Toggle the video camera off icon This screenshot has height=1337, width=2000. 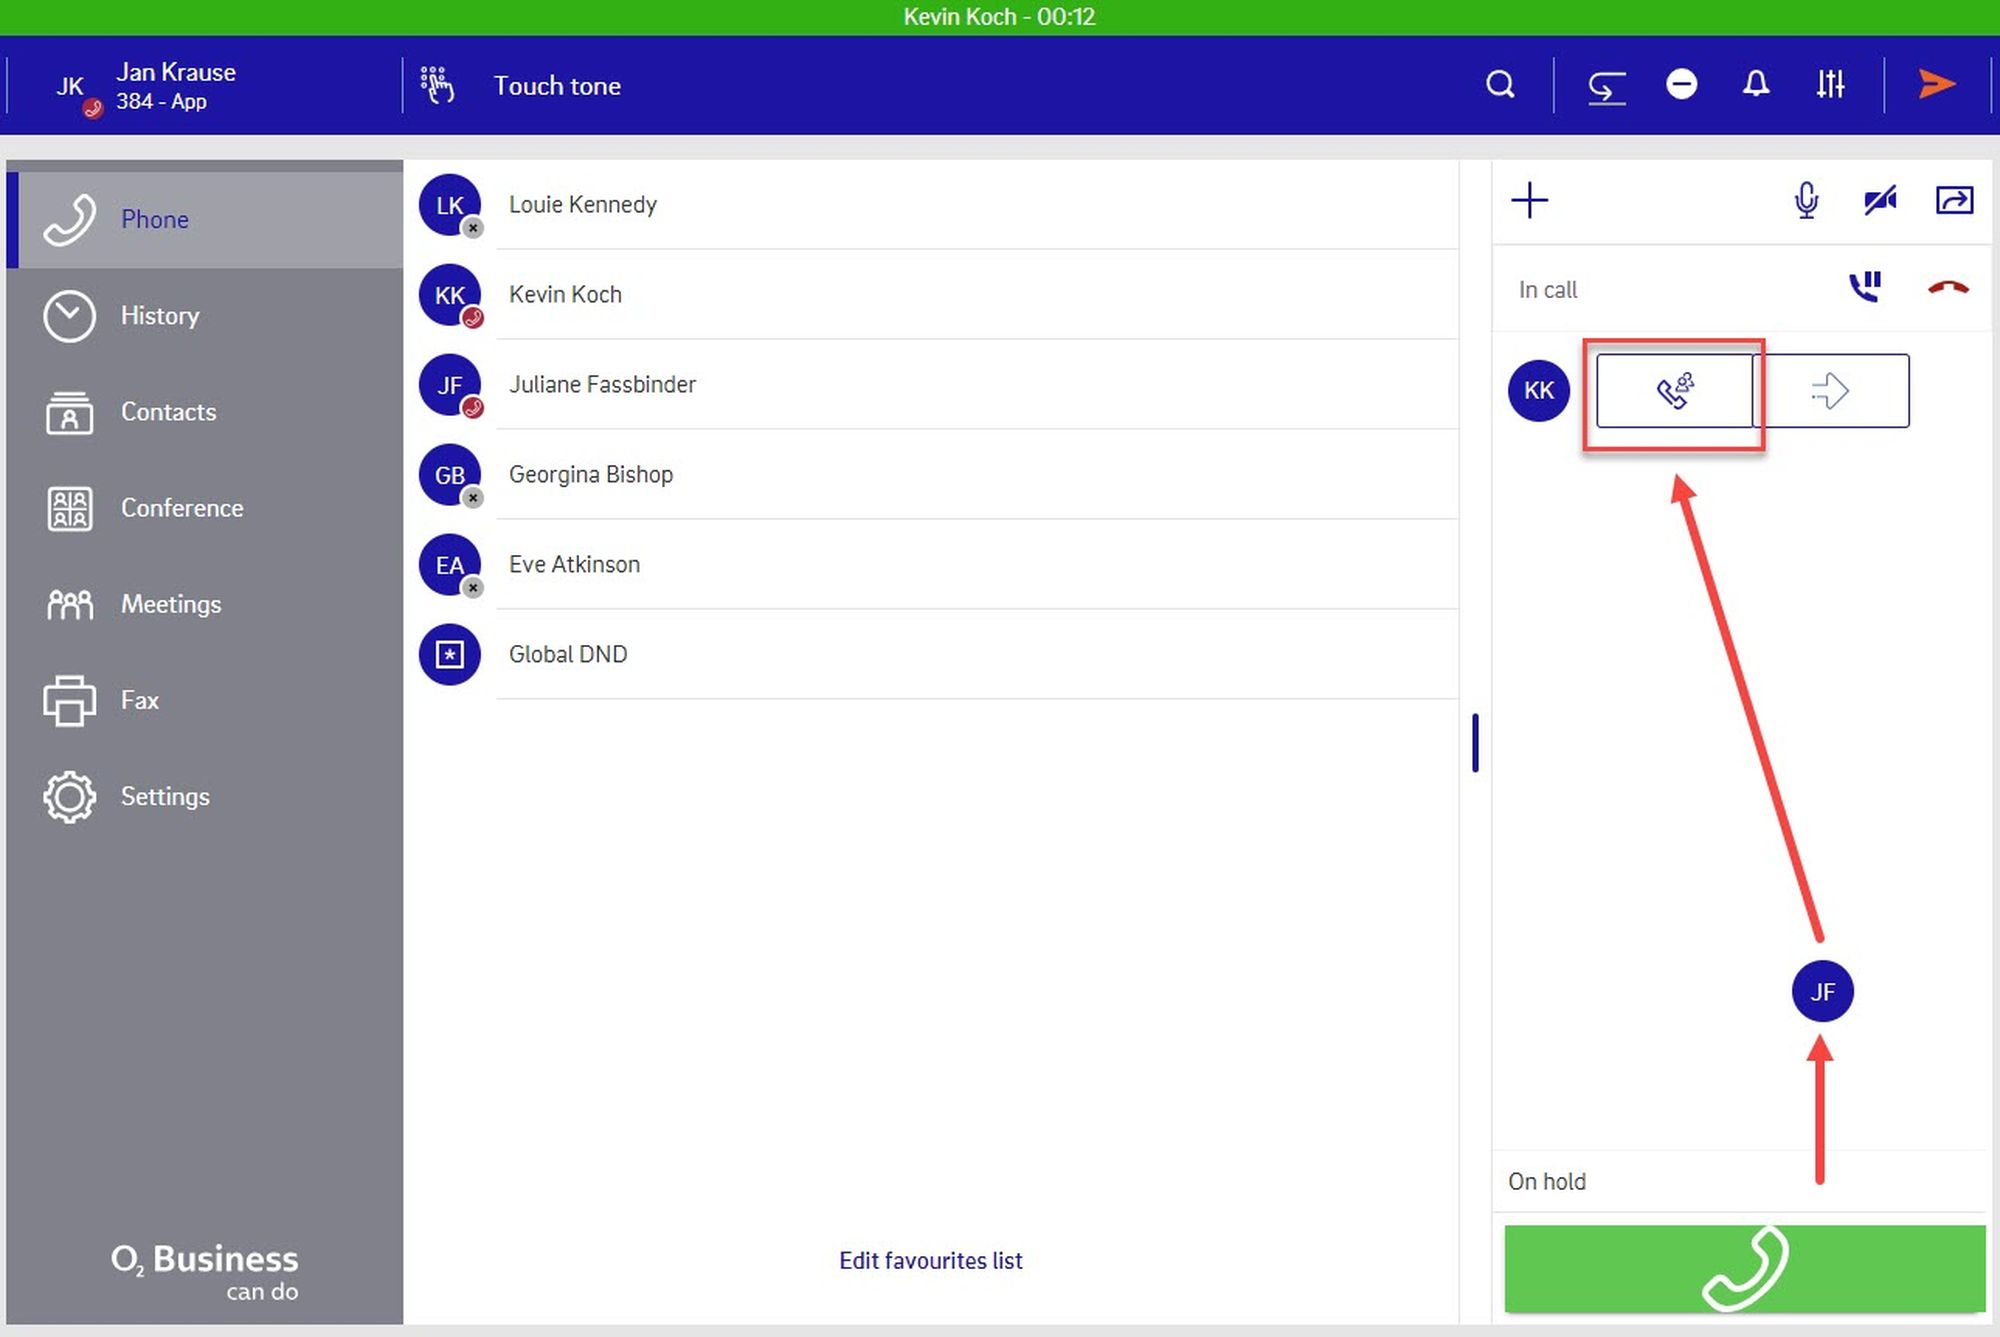point(1880,201)
